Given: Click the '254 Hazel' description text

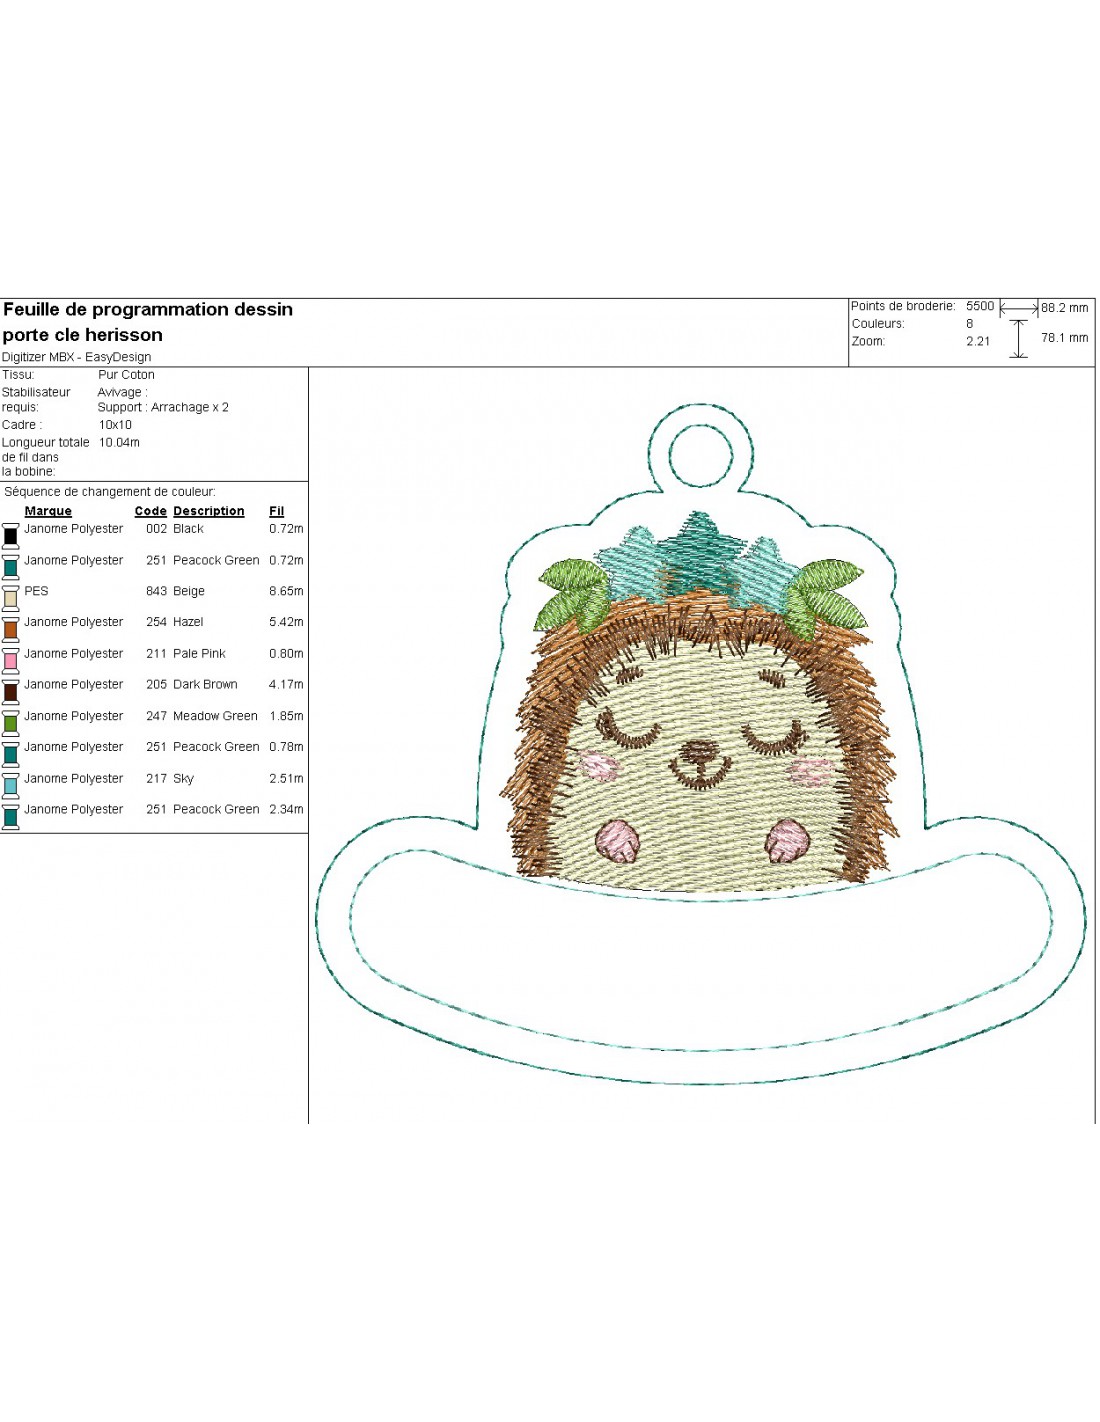Looking at the screenshot, I should [175, 622].
